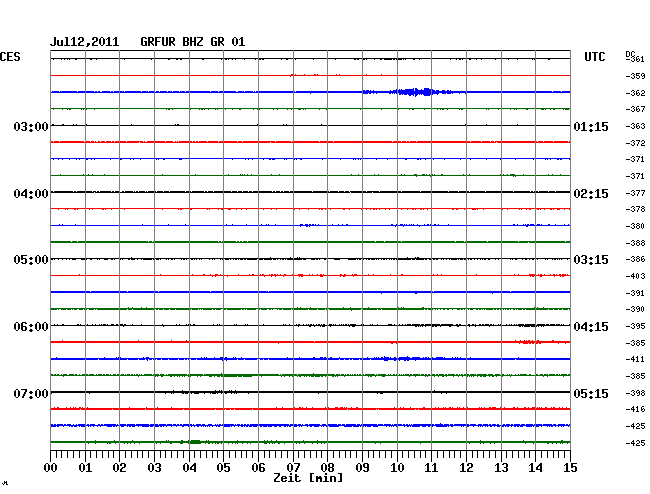The height and width of the screenshot is (494, 650).
Task: Click the DC offset value -388
Action: [635, 243]
